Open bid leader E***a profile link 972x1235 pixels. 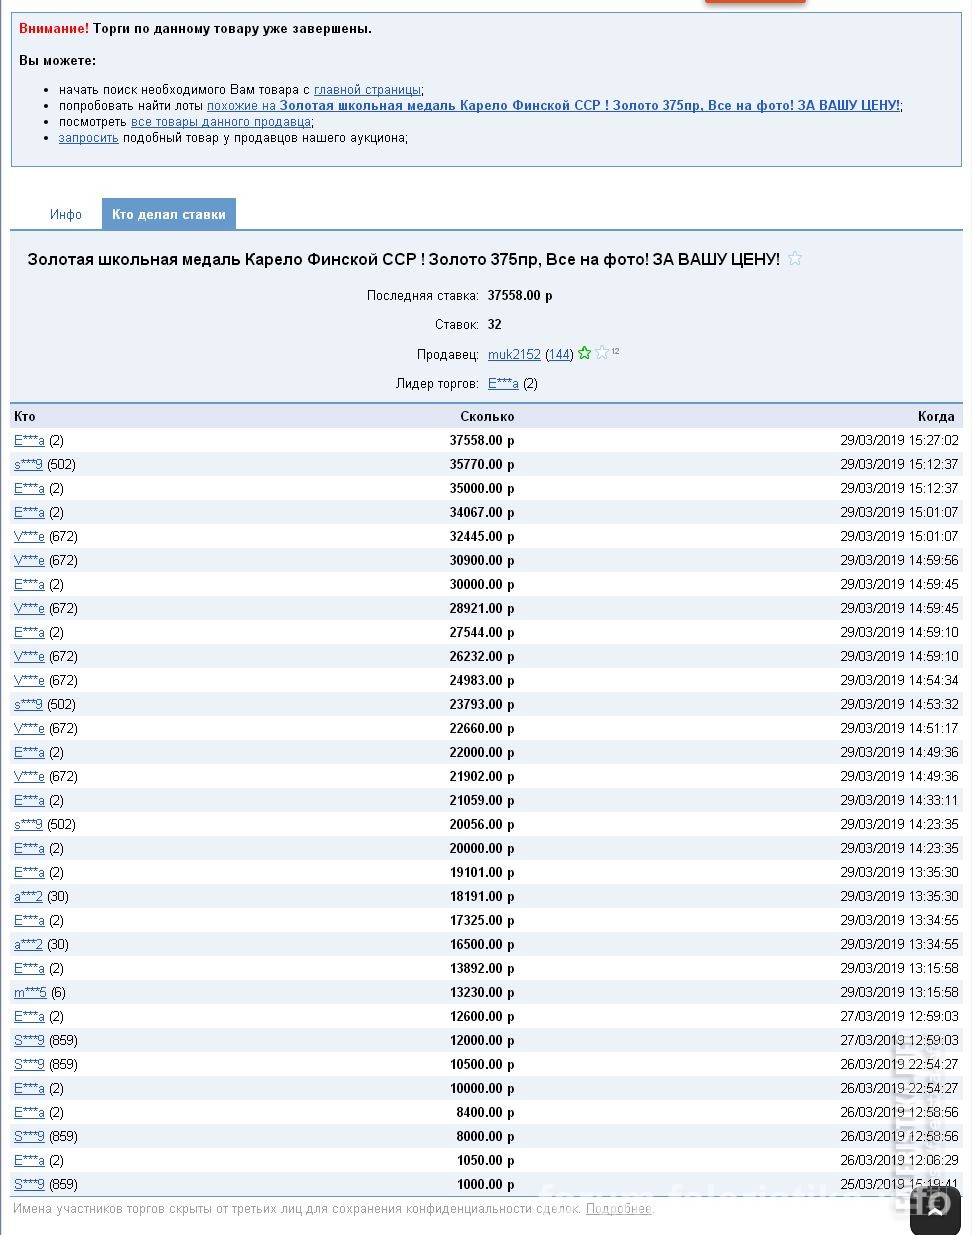tap(503, 383)
